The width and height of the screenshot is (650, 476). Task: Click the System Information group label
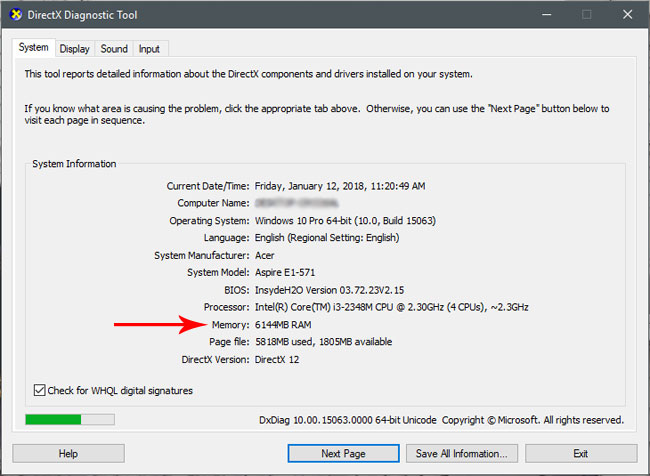pos(74,164)
